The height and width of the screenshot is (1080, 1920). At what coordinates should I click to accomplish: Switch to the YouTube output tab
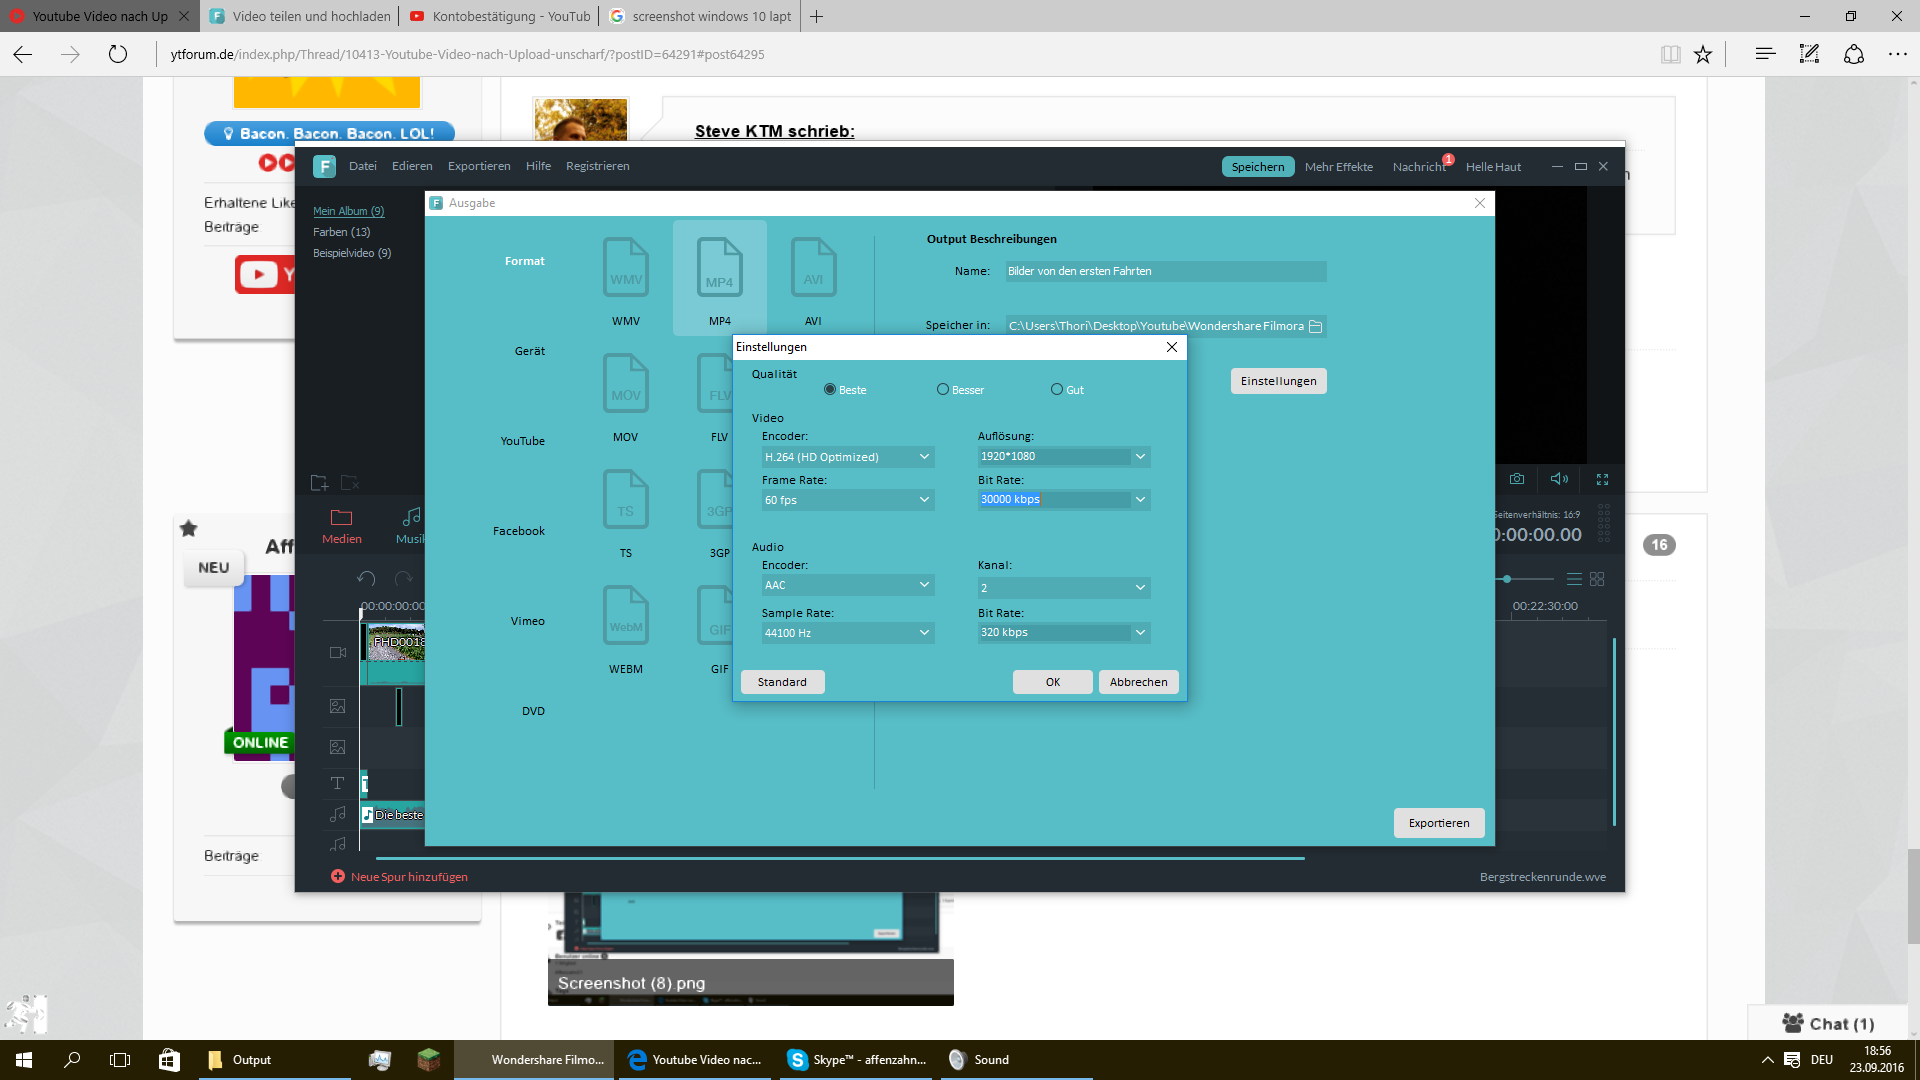(522, 441)
